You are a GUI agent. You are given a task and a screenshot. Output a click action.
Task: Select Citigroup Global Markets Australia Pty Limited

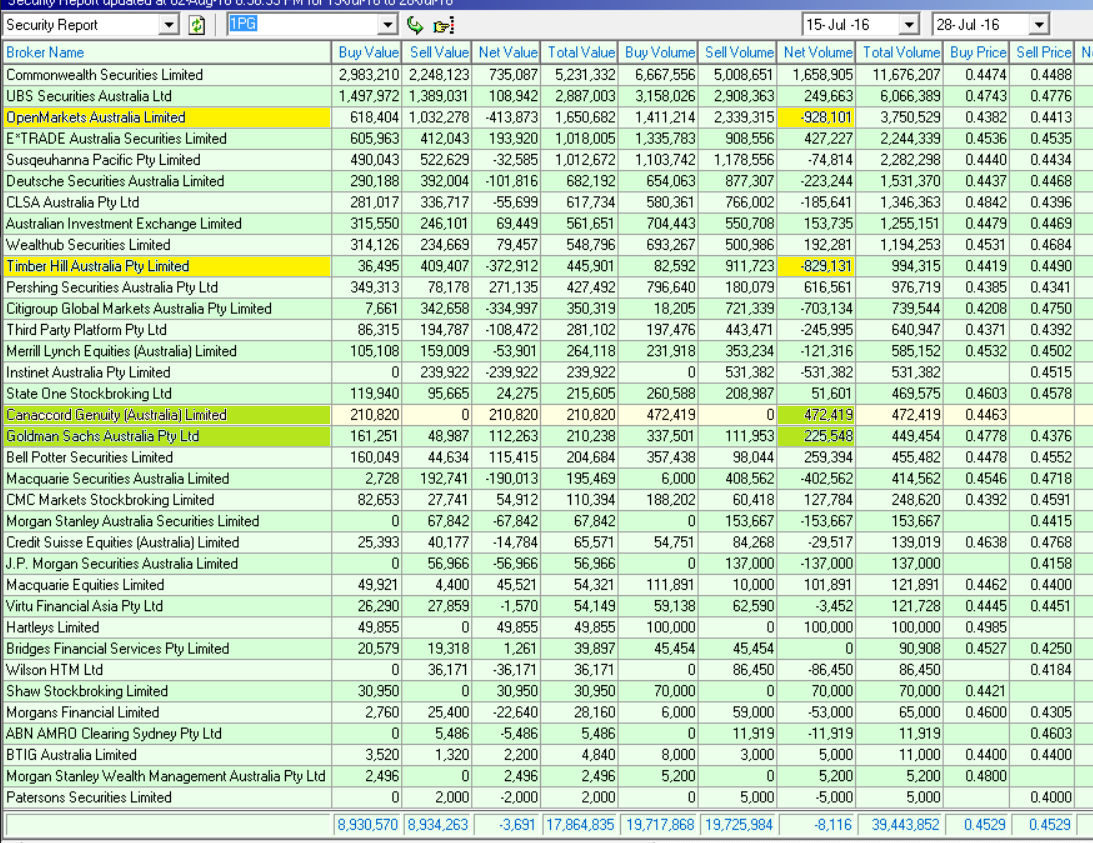139,309
